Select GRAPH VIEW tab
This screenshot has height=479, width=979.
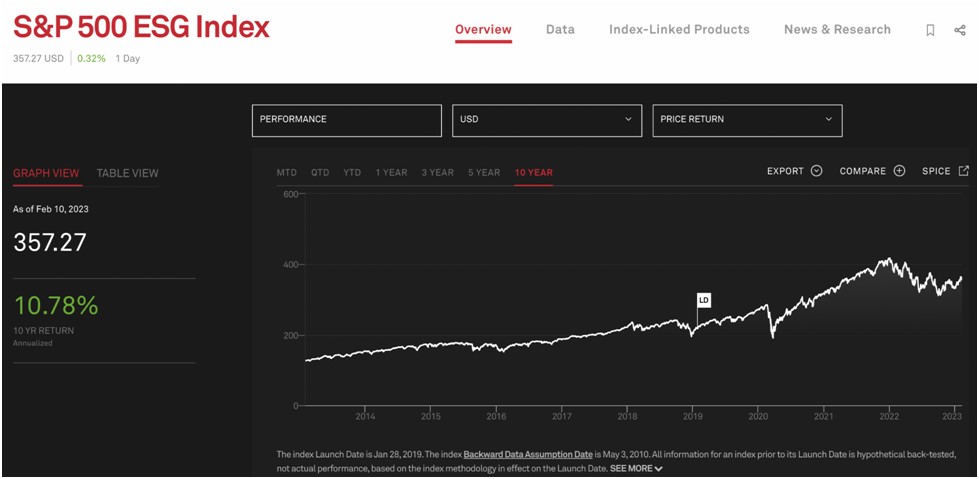click(x=46, y=173)
